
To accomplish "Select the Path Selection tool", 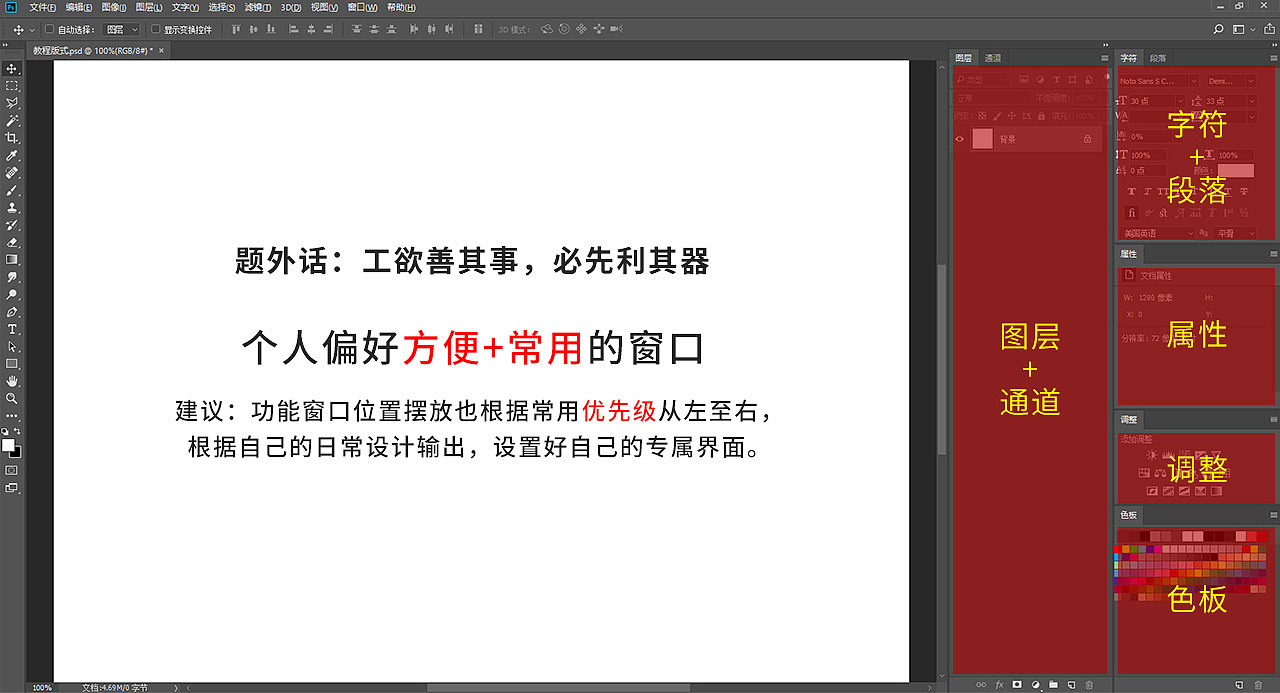I will pyautogui.click(x=12, y=346).
